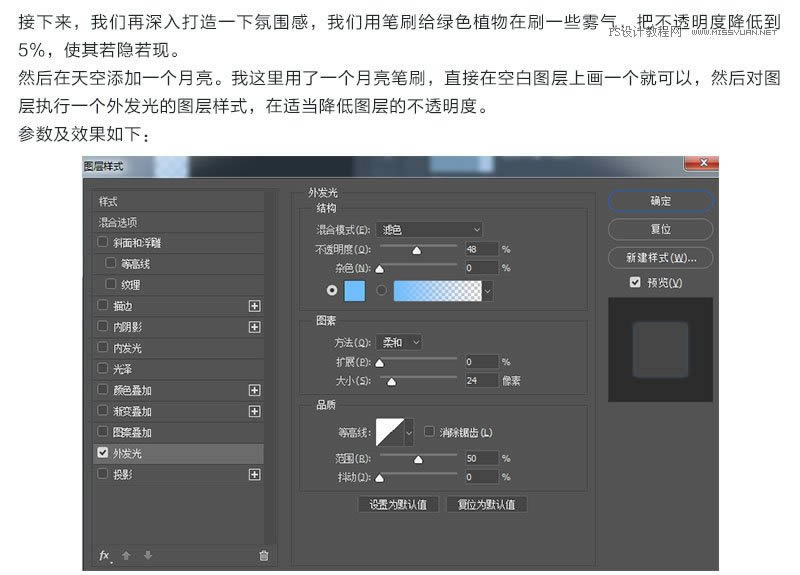
Task: Open the 方法 technique dropdown
Action: tap(401, 342)
